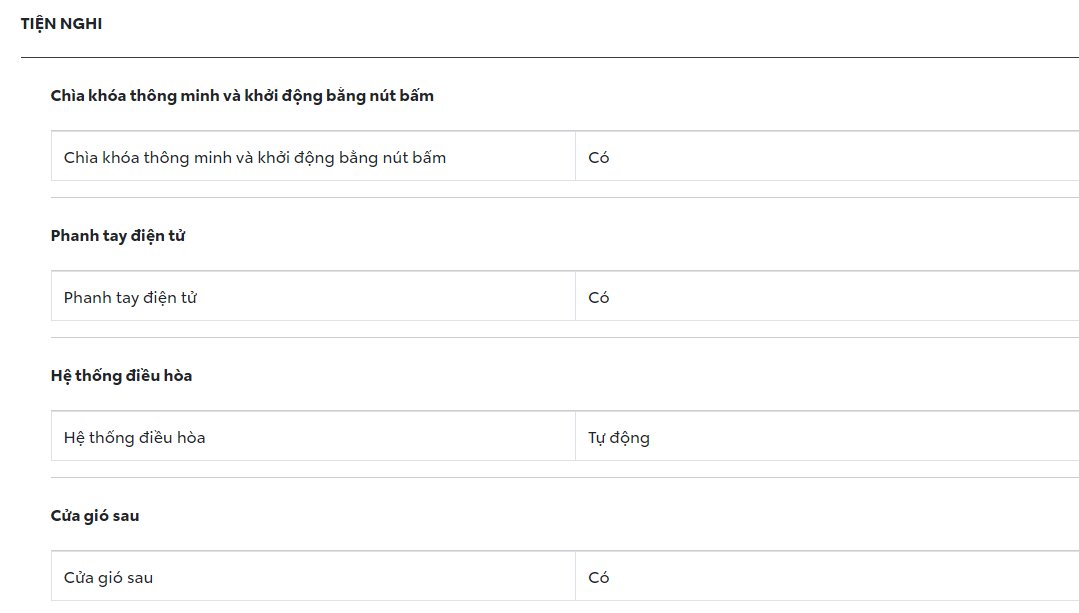Click the Có value for Phanh tay điện tử
Viewport: 1079px width, 613px height.
(x=599, y=298)
